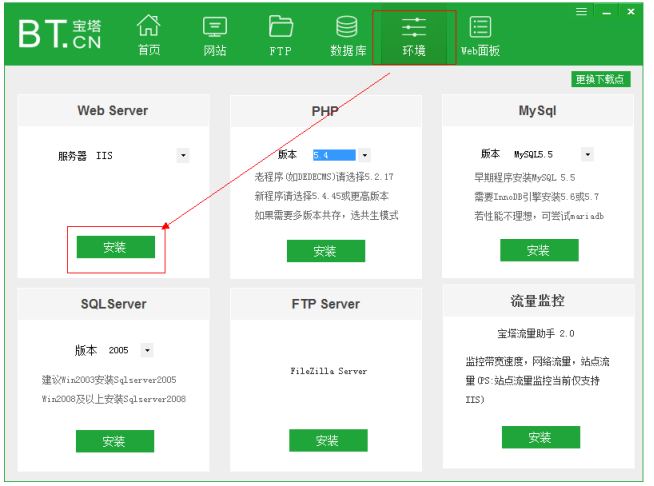Expand the MySql 版本 dropdown arrow
This screenshot has width=654, height=486.
pyautogui.click(x=588, y=154)
